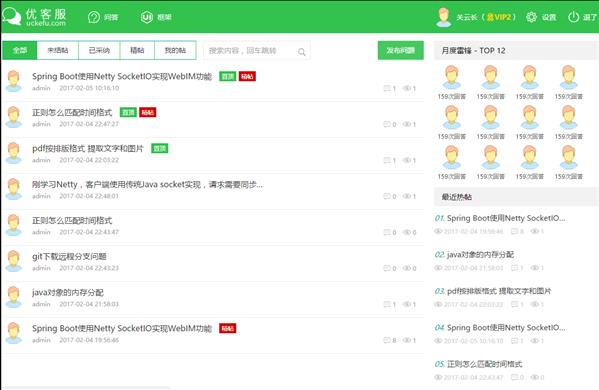Open the UI 框架 icon in header

(x=147, y=17)
